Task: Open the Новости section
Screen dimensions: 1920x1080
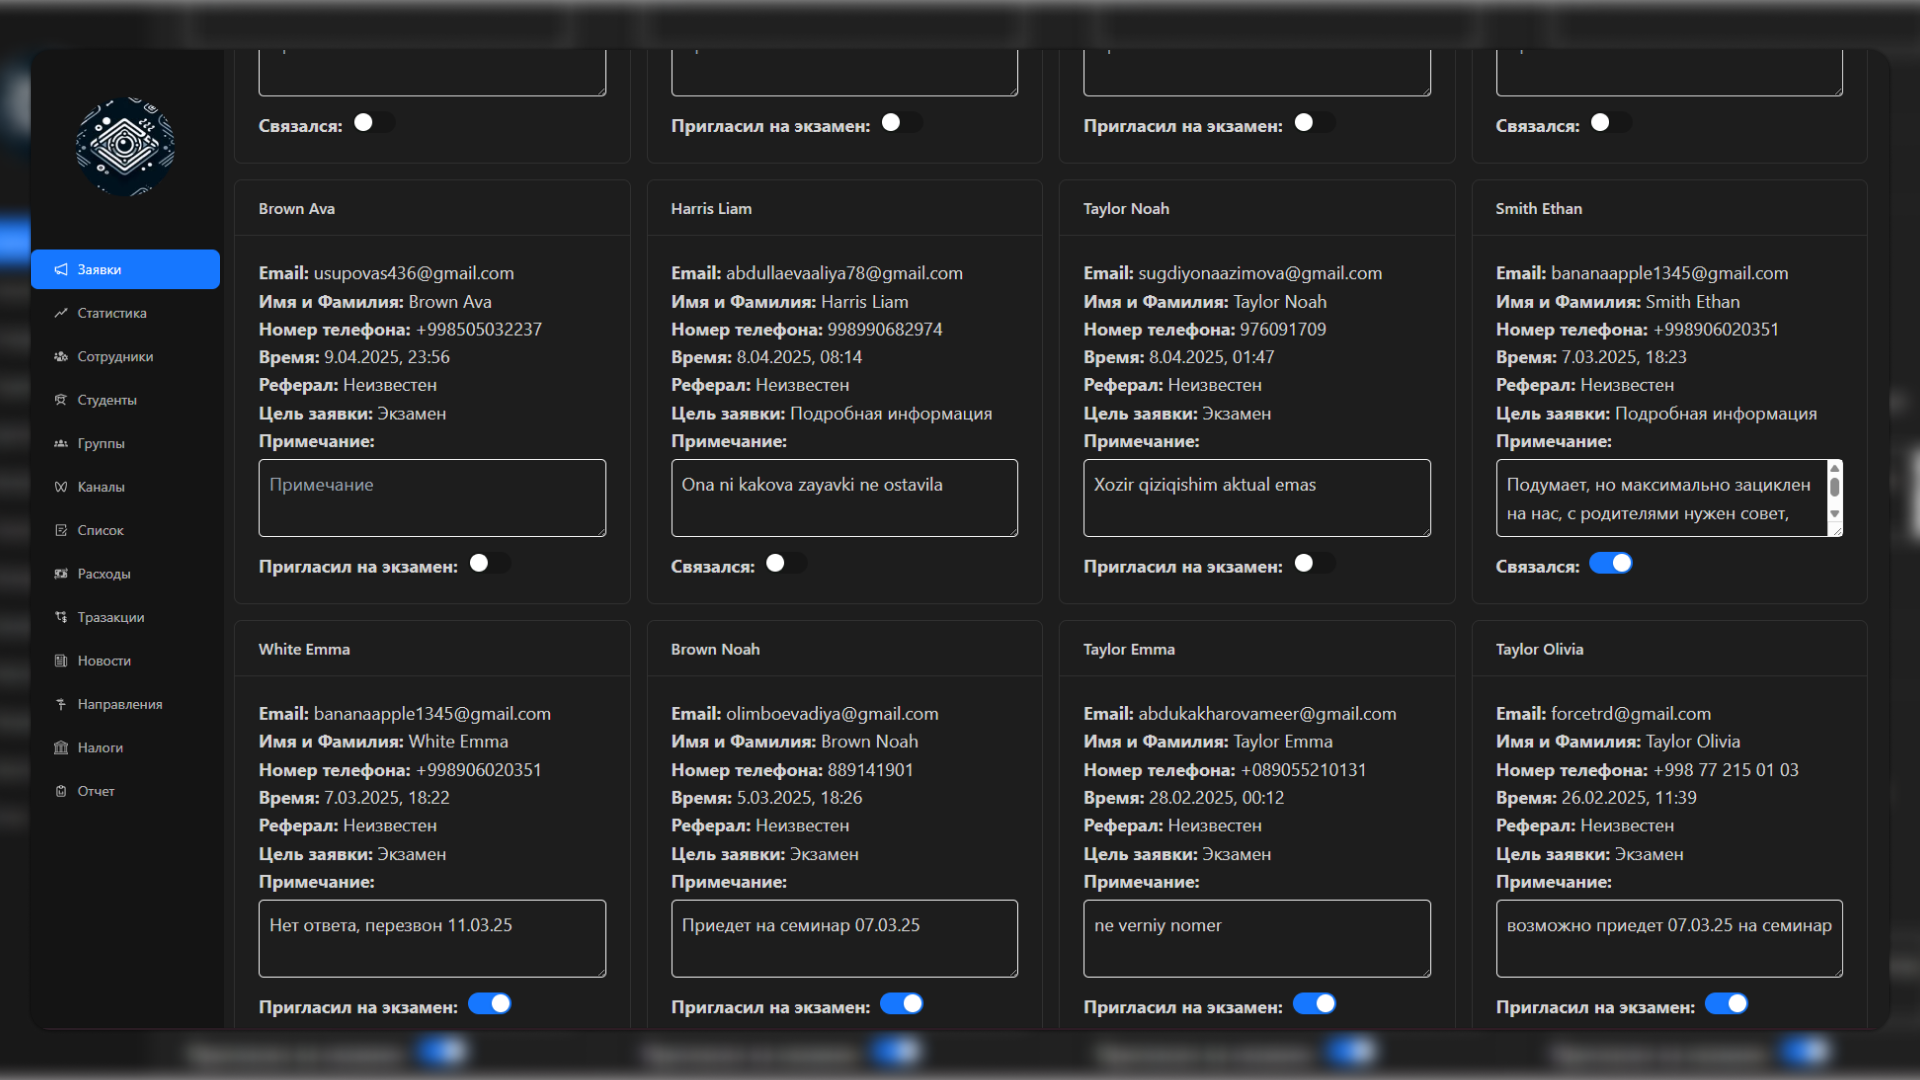Action: pos(125,661)
